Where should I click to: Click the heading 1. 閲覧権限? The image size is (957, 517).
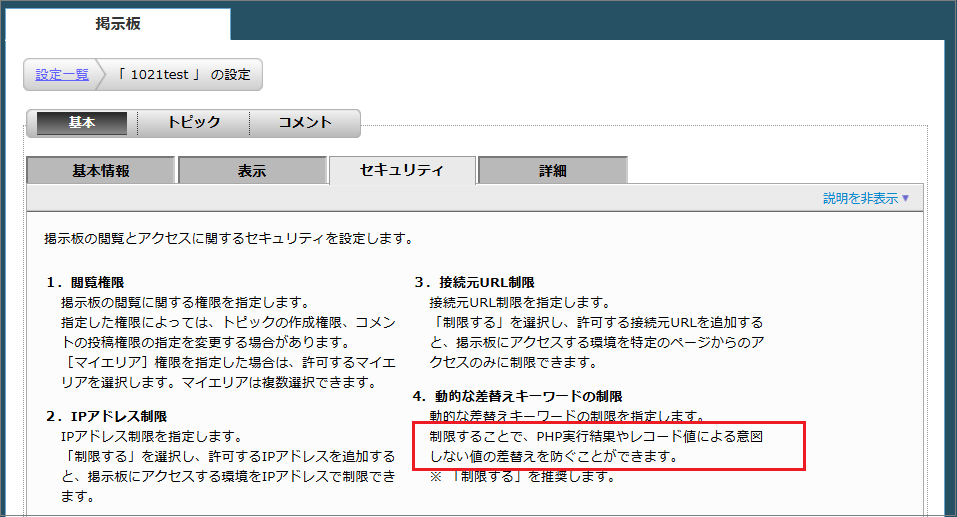click(91, 283)
